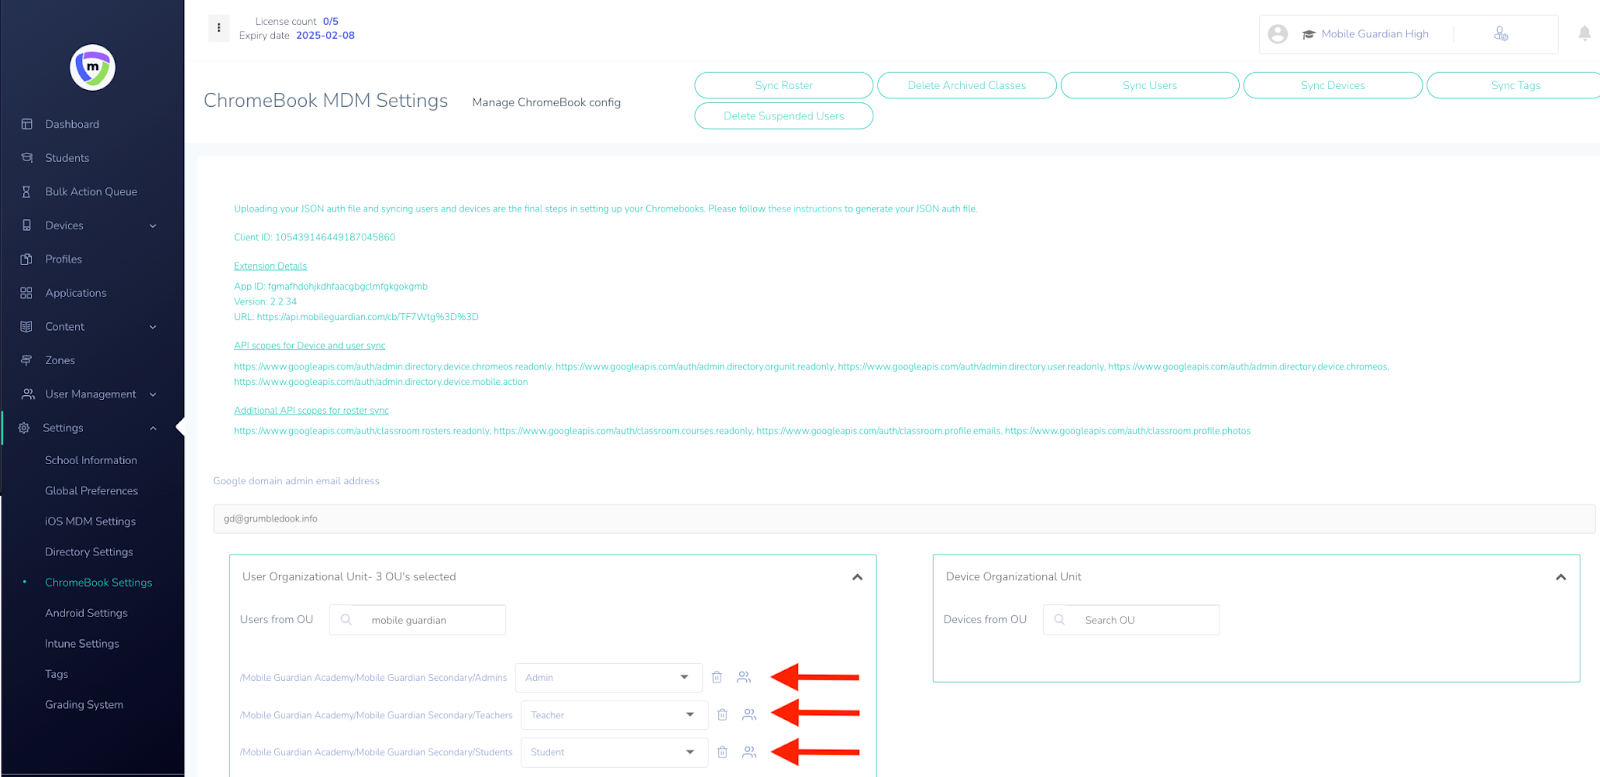Click the Sync Roster button

783,86
